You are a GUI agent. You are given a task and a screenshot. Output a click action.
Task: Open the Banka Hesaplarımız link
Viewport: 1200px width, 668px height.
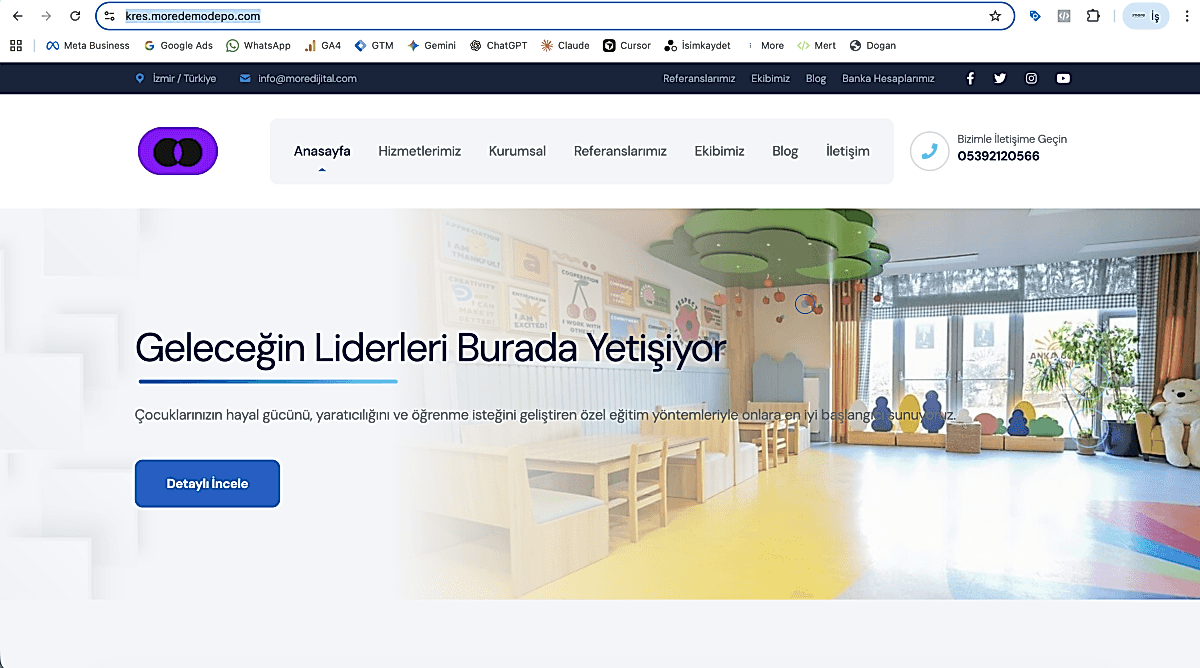pyautogui.click(x=888, y=78)
